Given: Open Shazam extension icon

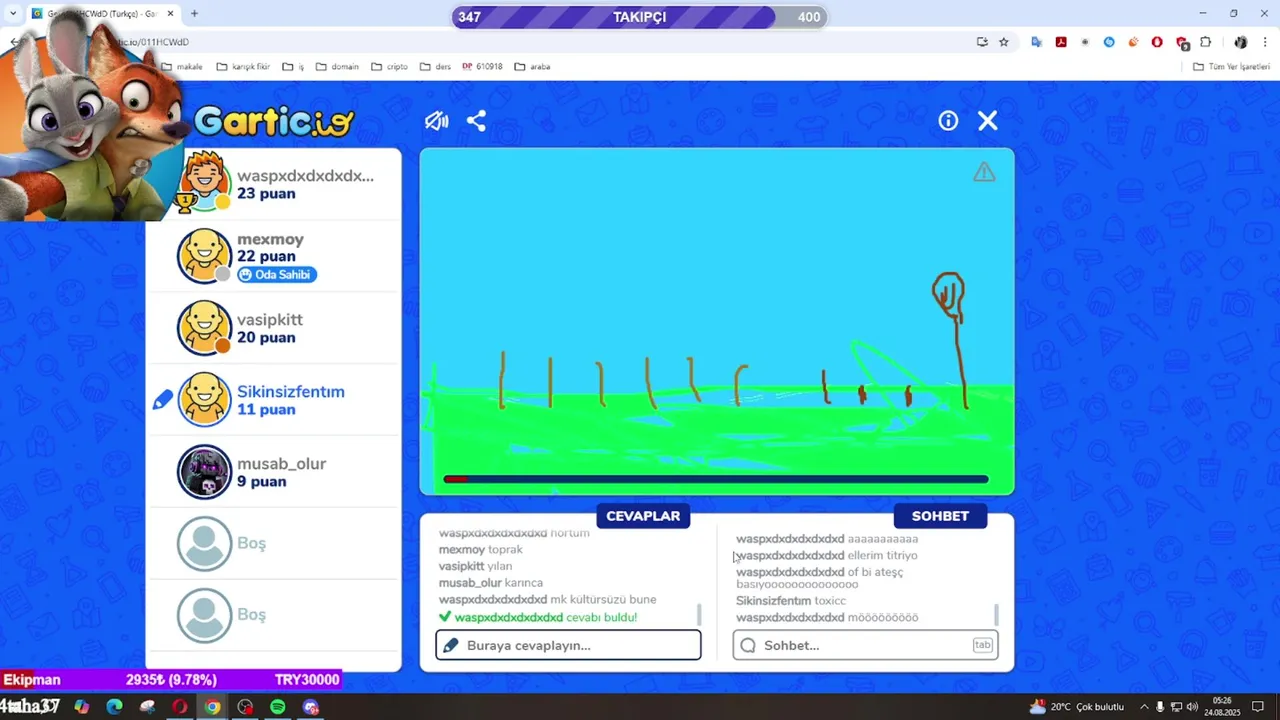Looking at the screenshot, I should click(1109, 42).
